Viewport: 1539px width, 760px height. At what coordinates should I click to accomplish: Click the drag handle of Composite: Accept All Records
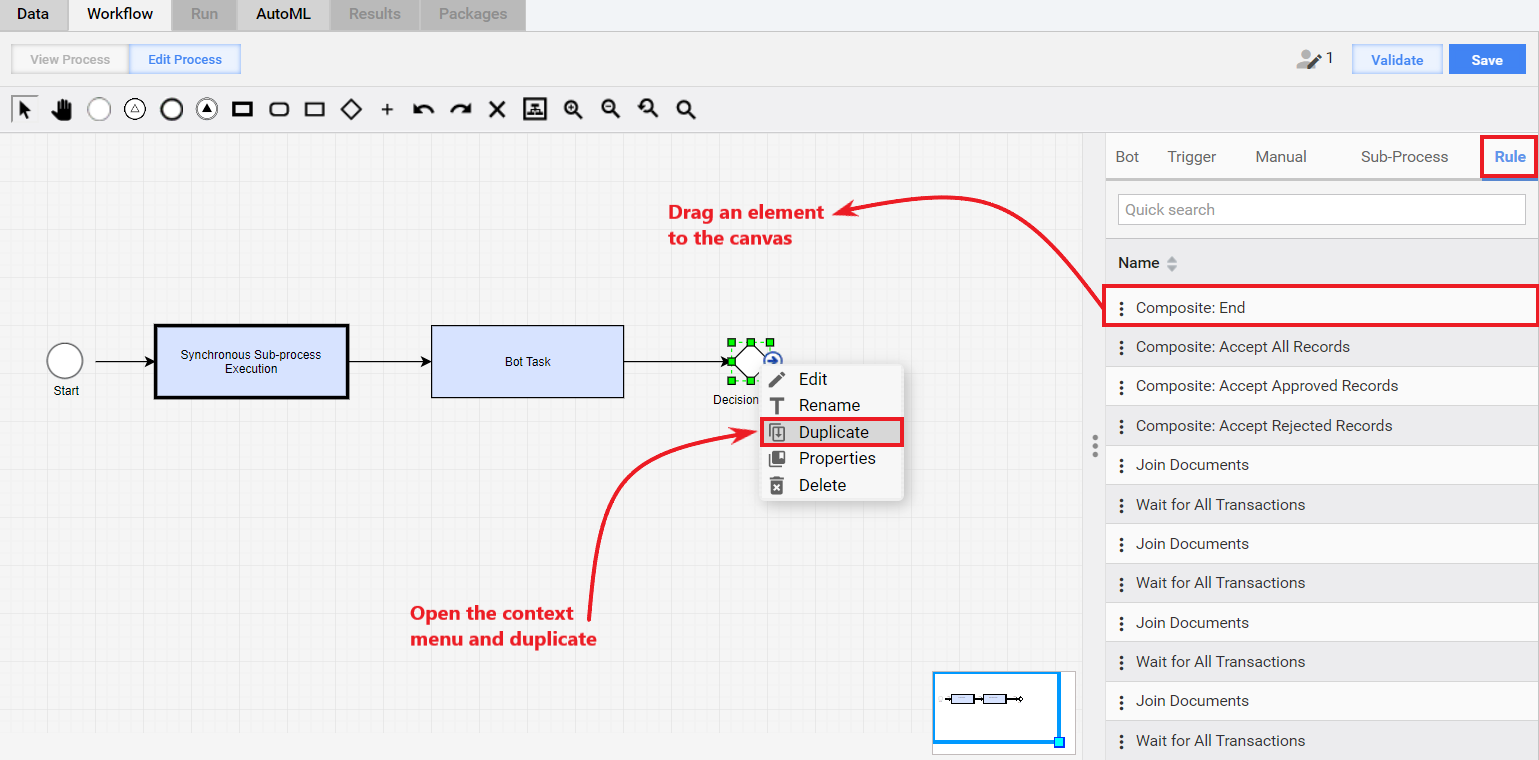[1121, 347]
